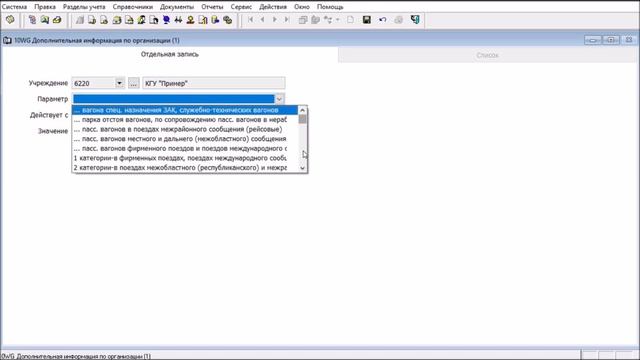
Task: Click the window icon before 10WG title
Action: (x=7, y=40)
